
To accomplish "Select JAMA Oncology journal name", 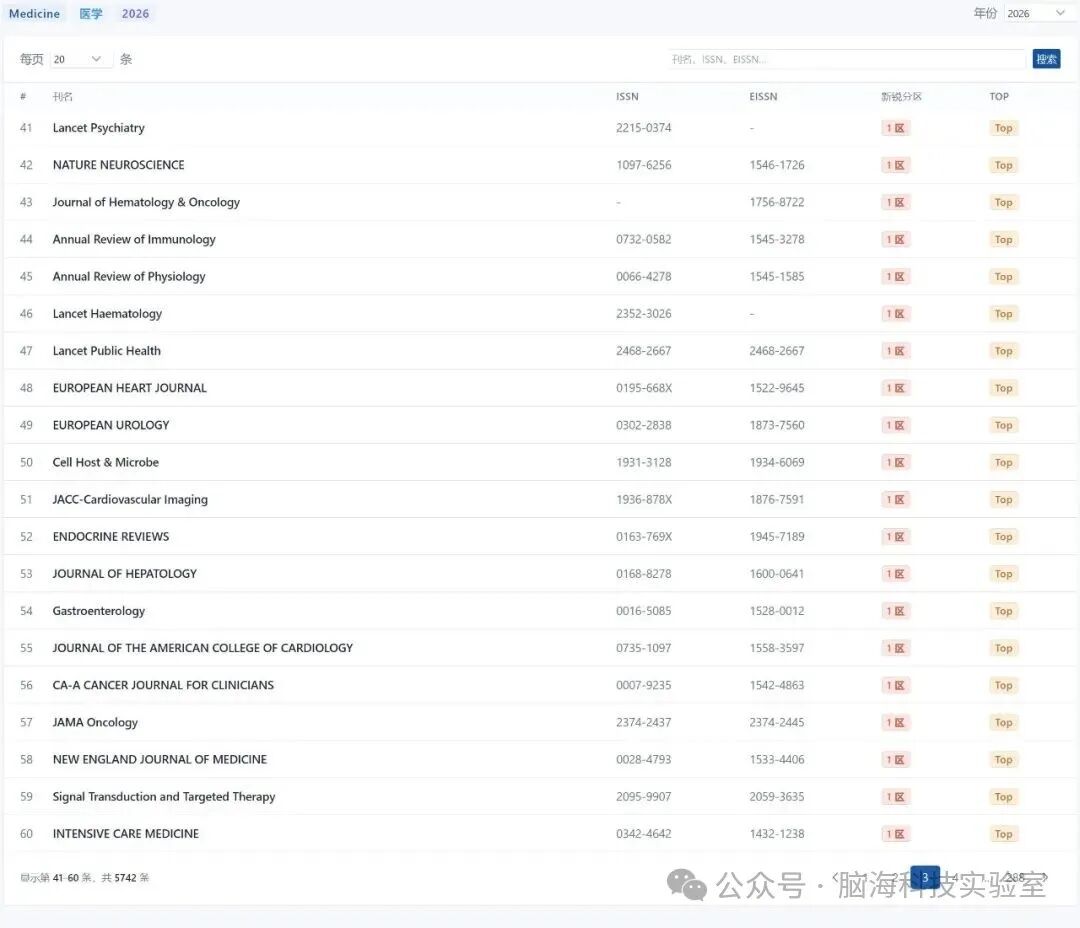I will click(x=95, y=723).
